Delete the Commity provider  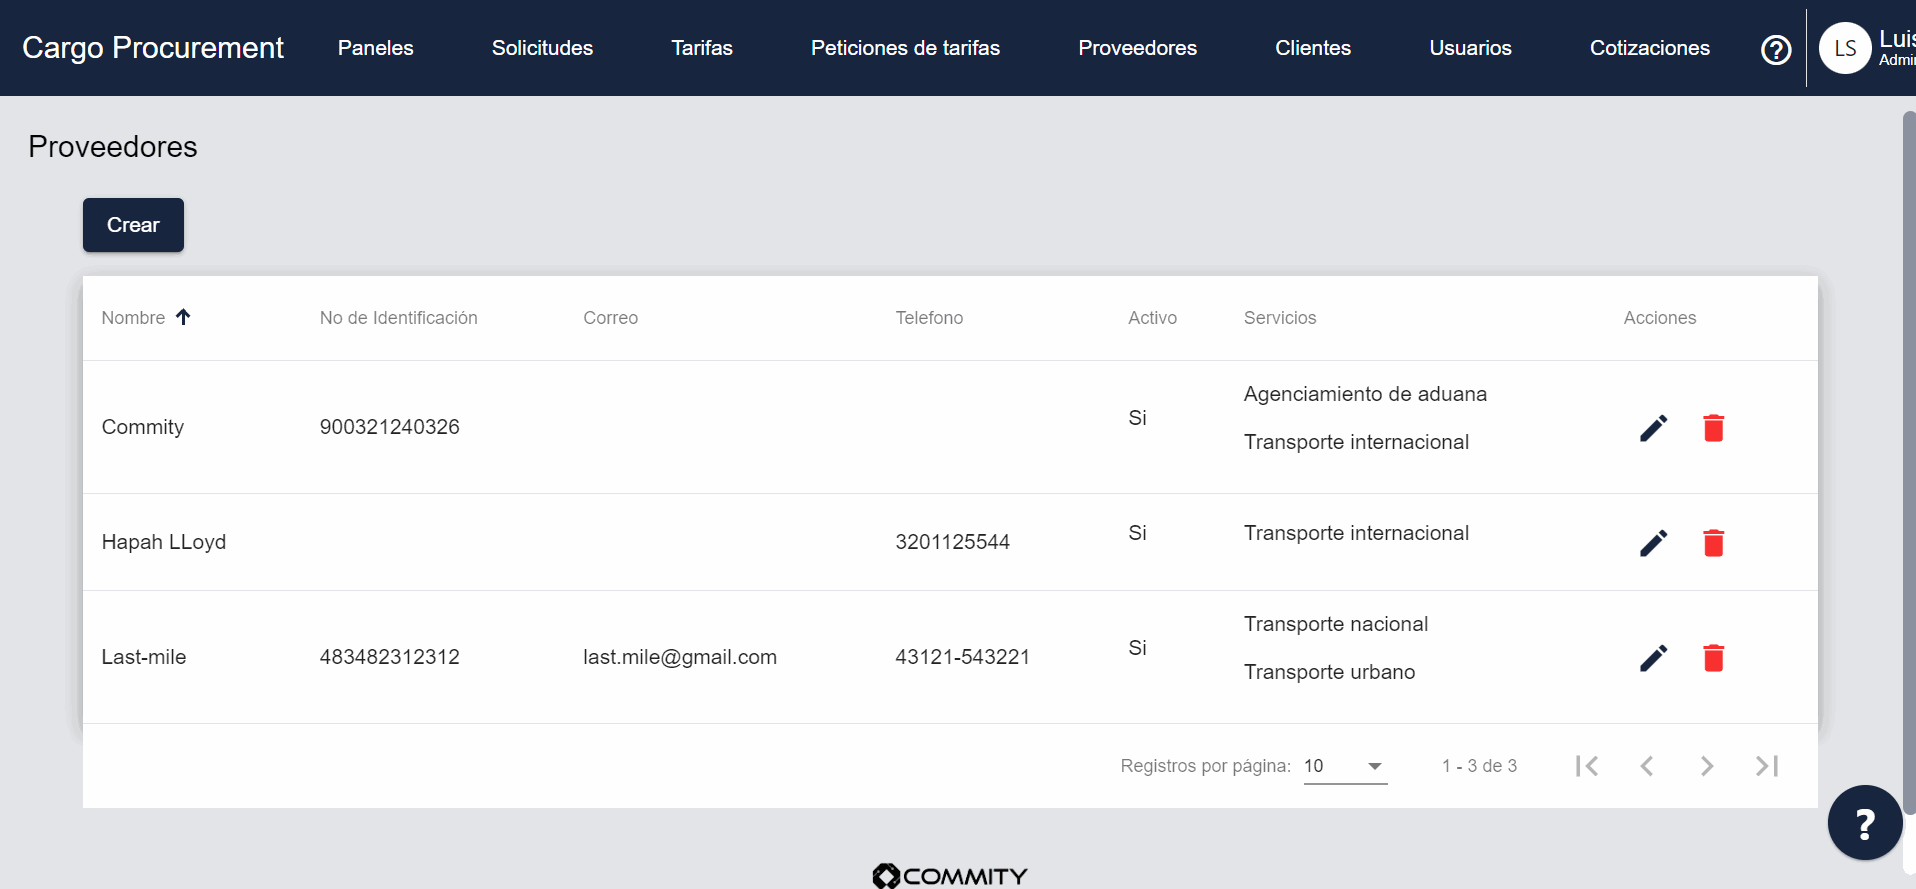(x=1713, y=428)
